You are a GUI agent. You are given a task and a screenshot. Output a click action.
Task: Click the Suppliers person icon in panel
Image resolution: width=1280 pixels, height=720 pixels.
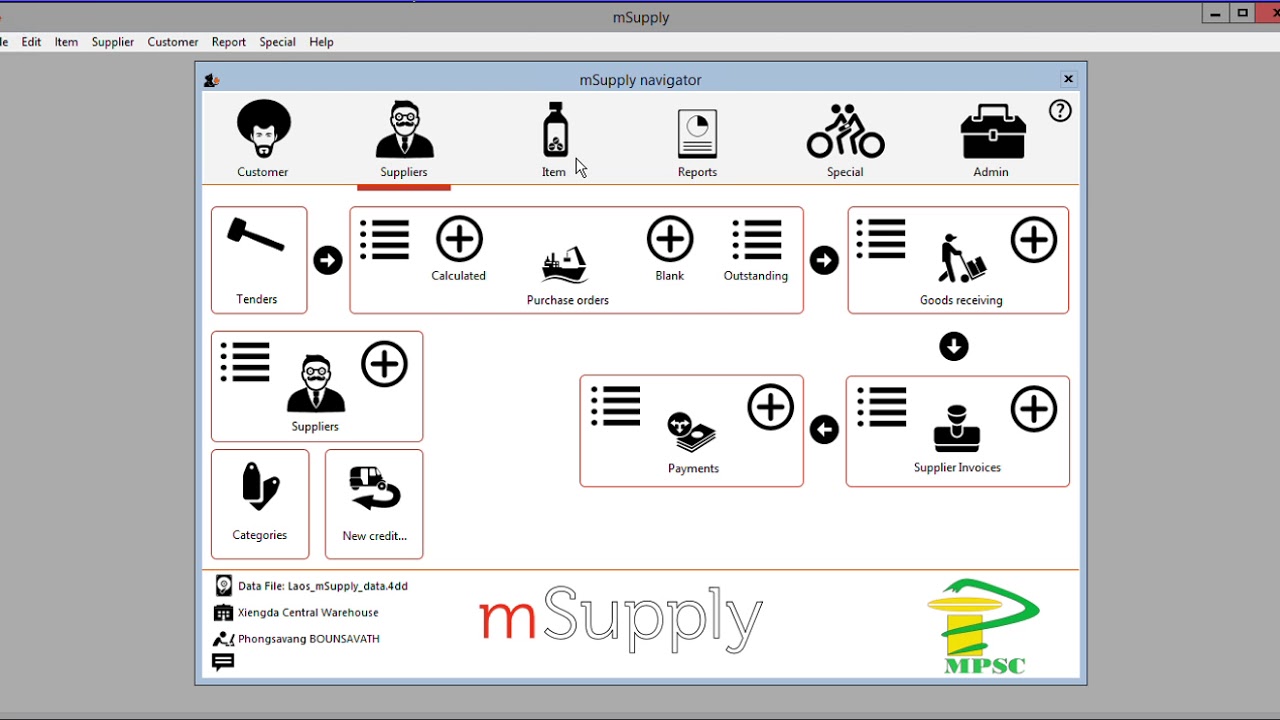tap(316, 384)
